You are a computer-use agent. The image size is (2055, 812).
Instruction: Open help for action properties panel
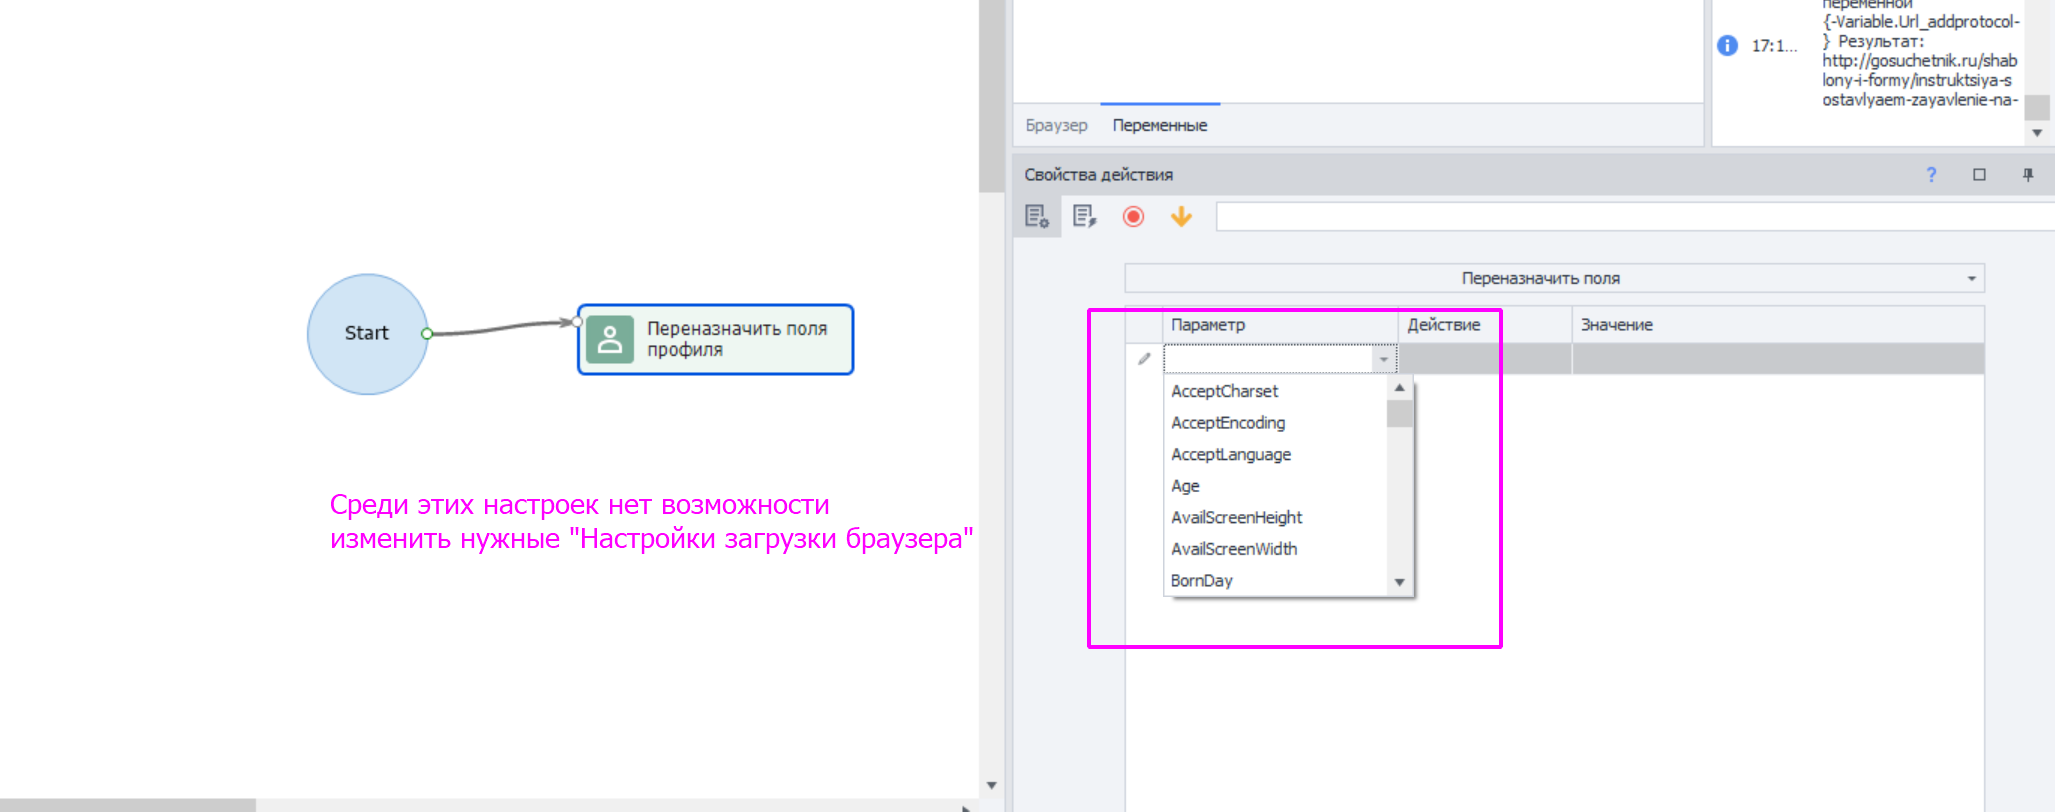point(1931,174)
